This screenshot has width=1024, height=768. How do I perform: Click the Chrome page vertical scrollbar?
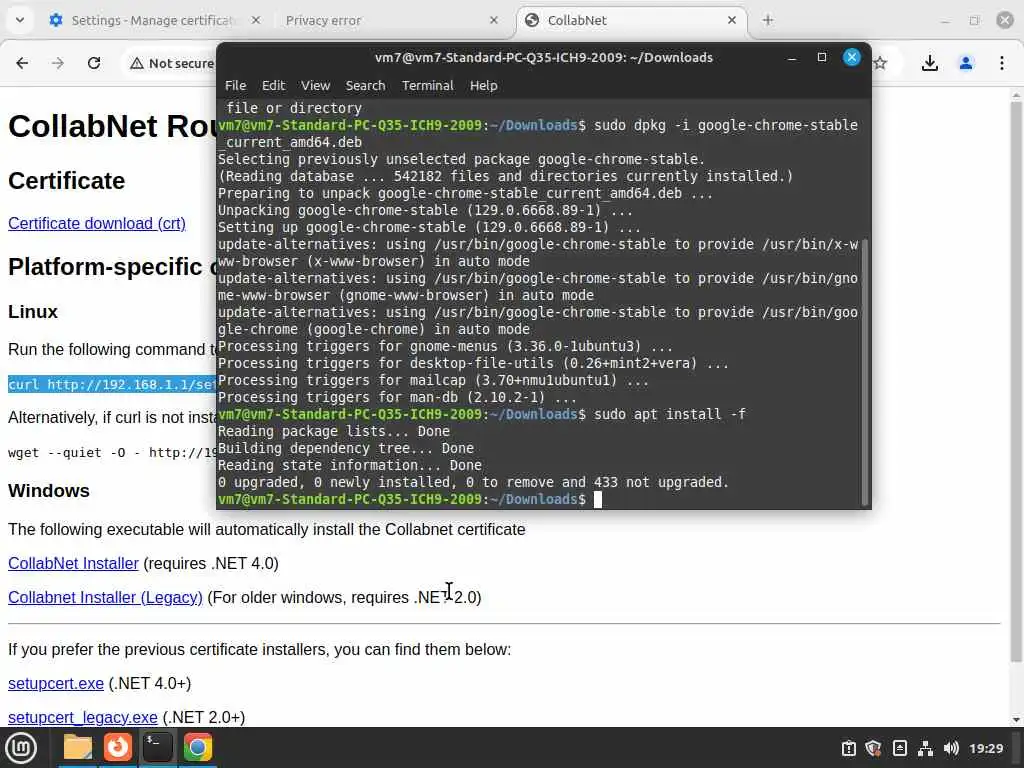[1016, 382]
